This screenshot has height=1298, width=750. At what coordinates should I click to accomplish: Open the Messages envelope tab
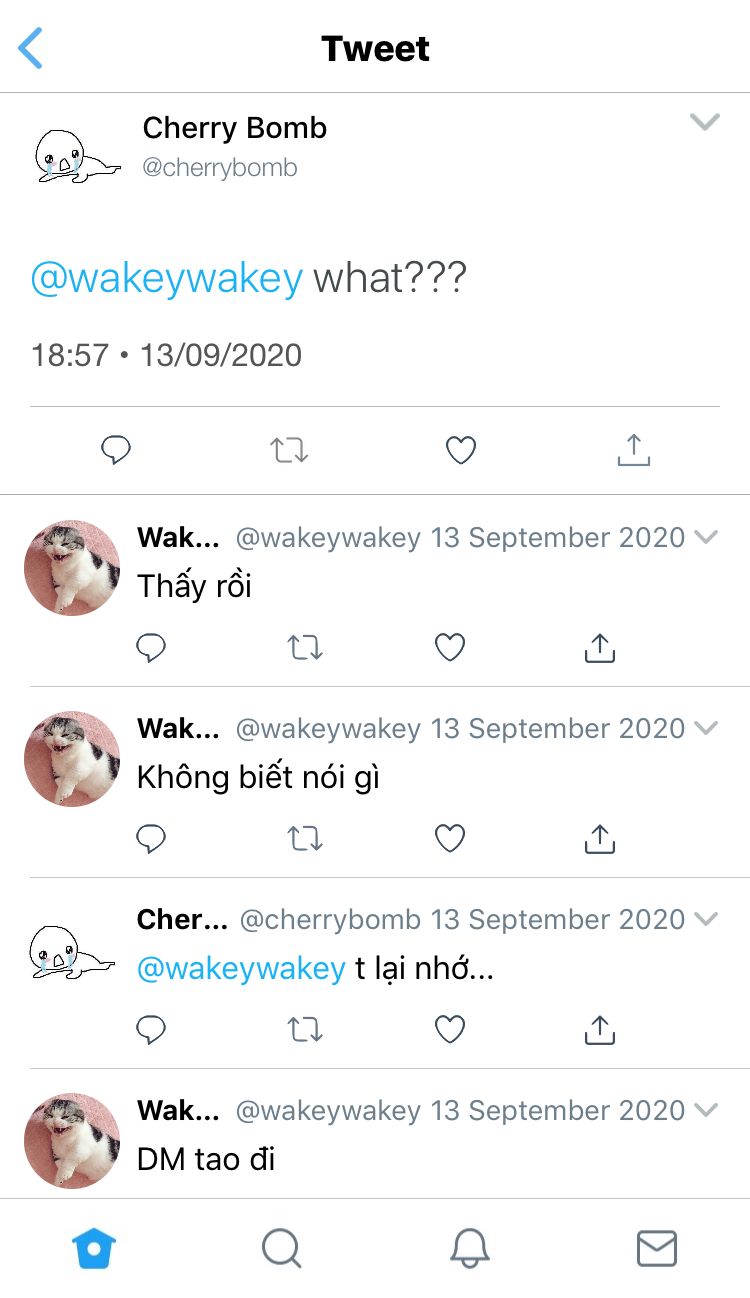pos(656,1248)
